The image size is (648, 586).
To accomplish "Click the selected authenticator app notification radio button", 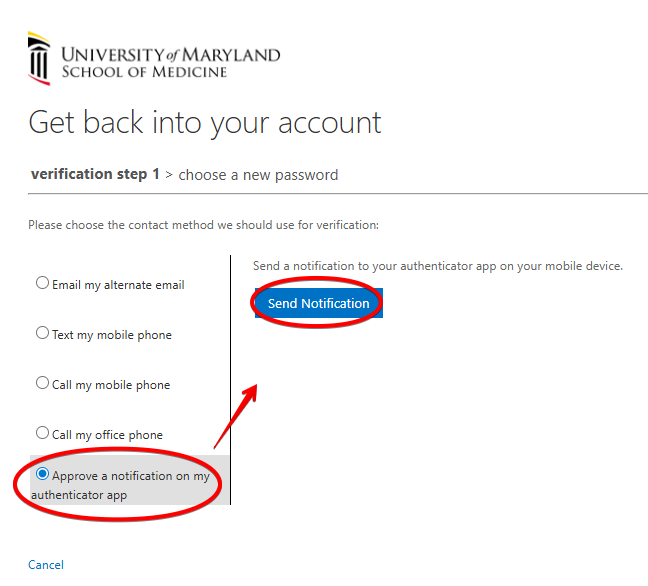I will (x=43, y=474).
